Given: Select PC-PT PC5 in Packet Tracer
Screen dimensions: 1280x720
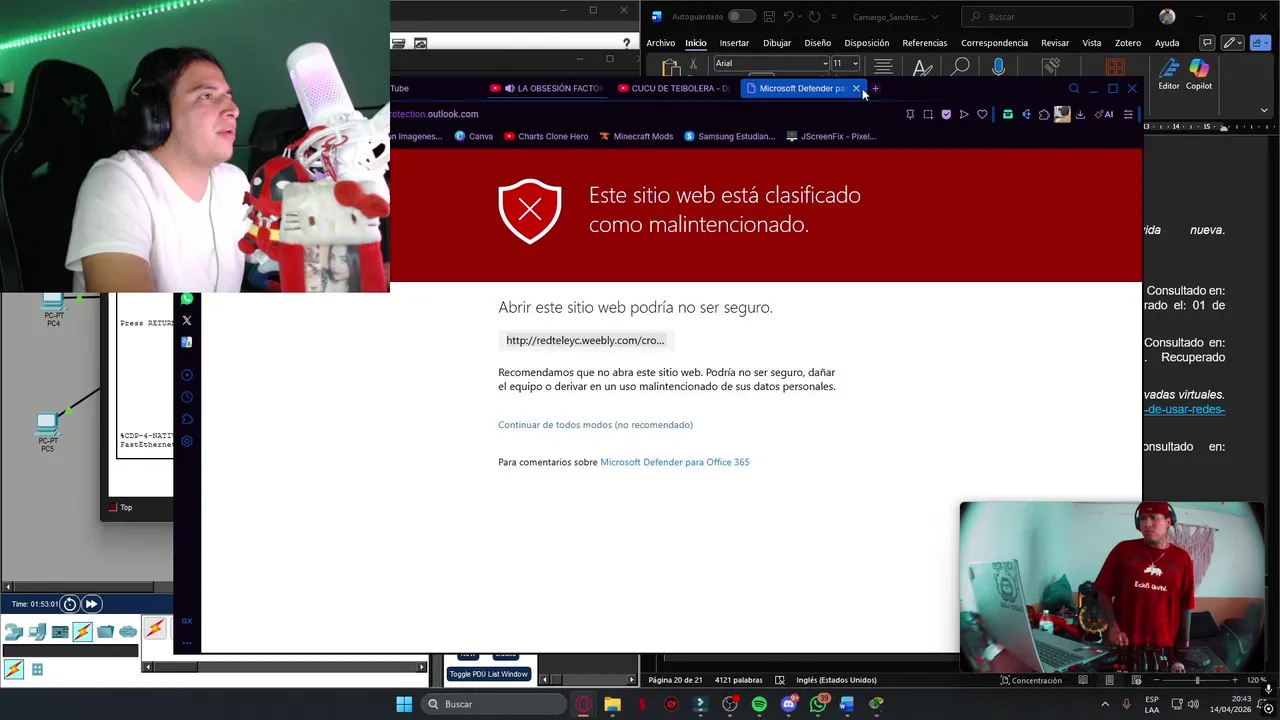Looking at the screenshot, I should point(47,432).
